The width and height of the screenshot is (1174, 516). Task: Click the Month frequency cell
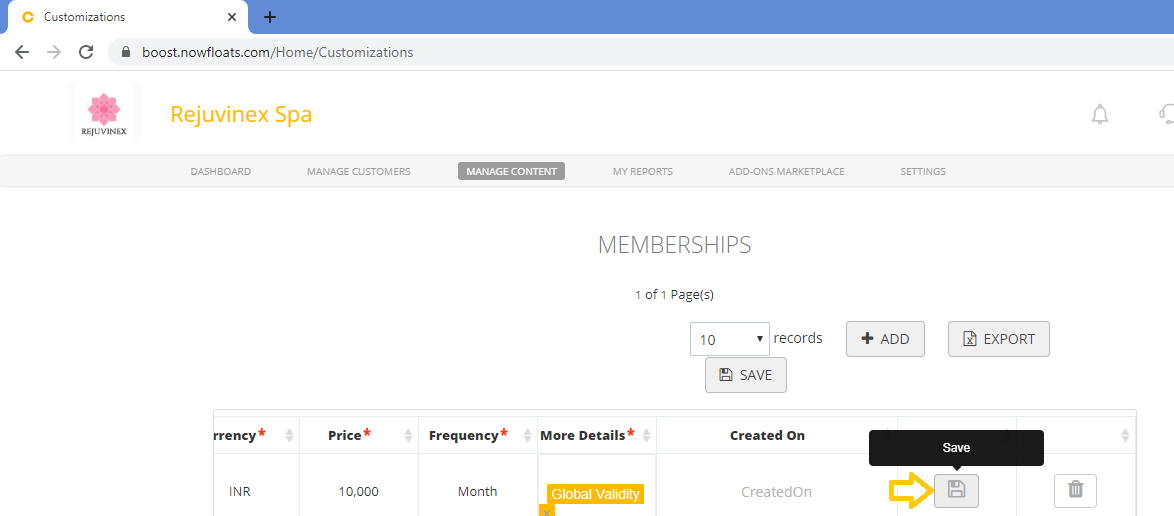coord(478,491)
